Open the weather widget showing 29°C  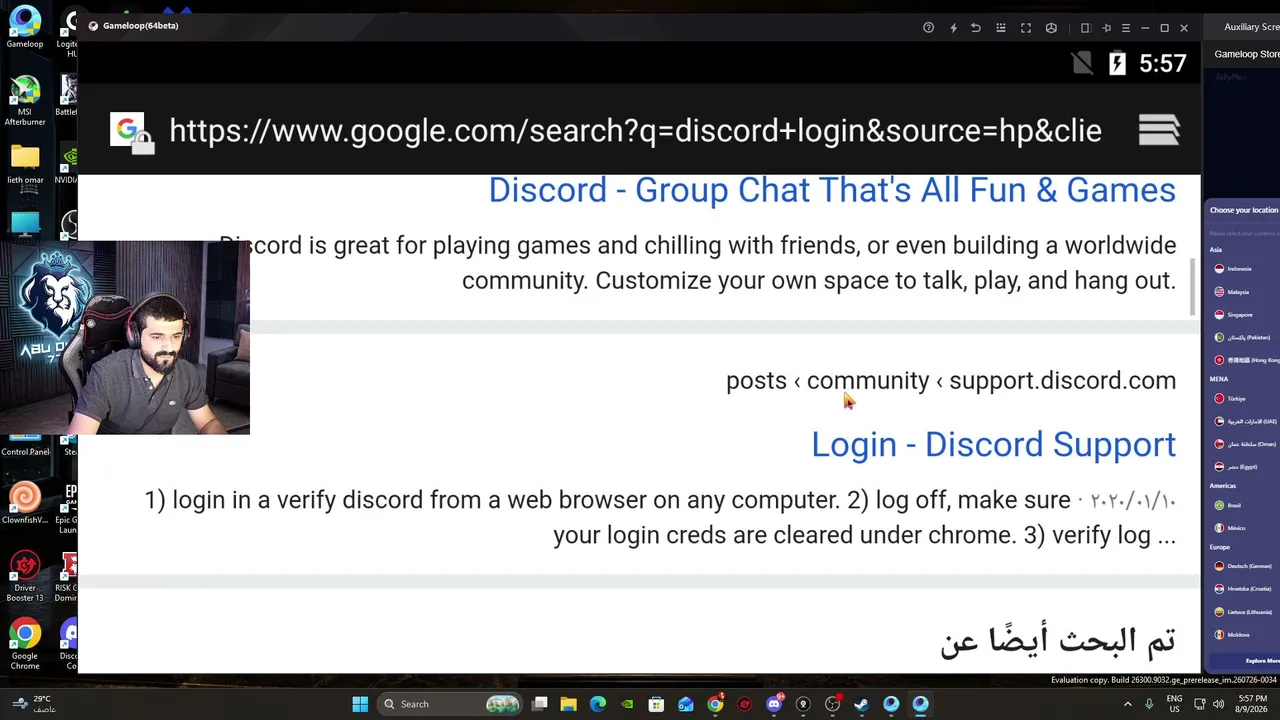click(x=32, y=704)
